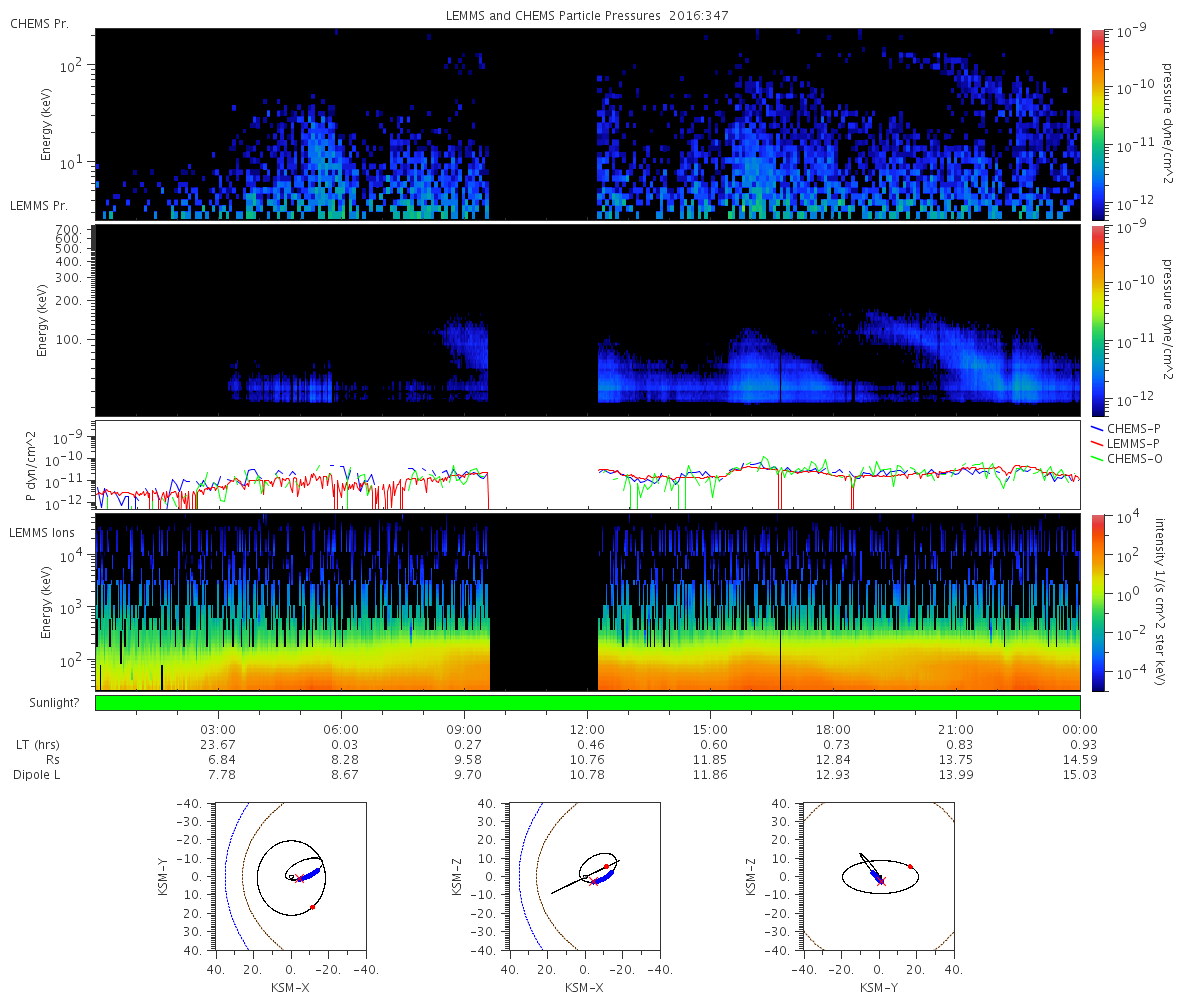
Task: Click the 09:00 time axis tick label
Action: pos(464,728)
